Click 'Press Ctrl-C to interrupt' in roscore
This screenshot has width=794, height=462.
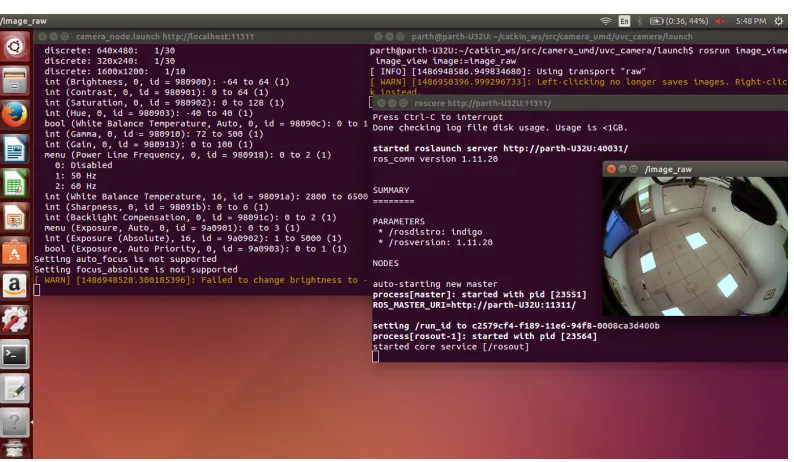coord(438,117)
